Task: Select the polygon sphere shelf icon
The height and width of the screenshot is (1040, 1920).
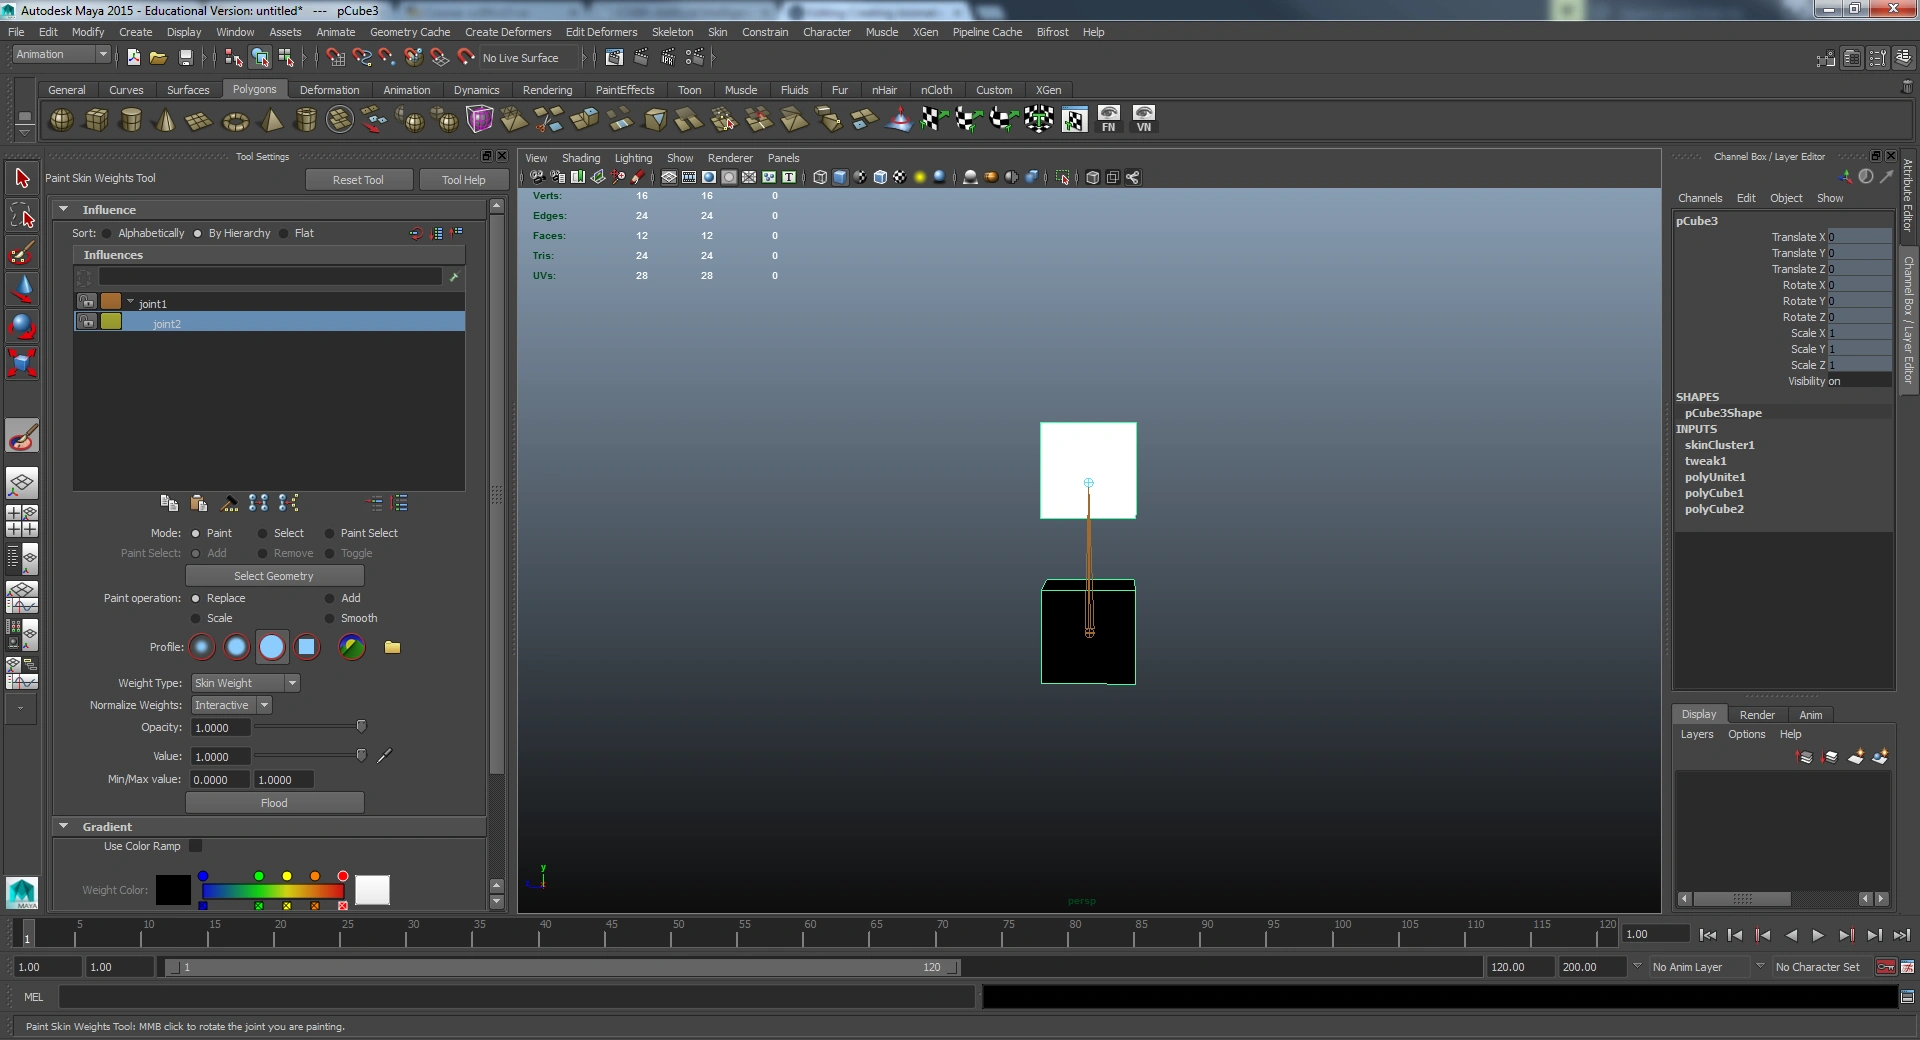Action: [61, 121]
